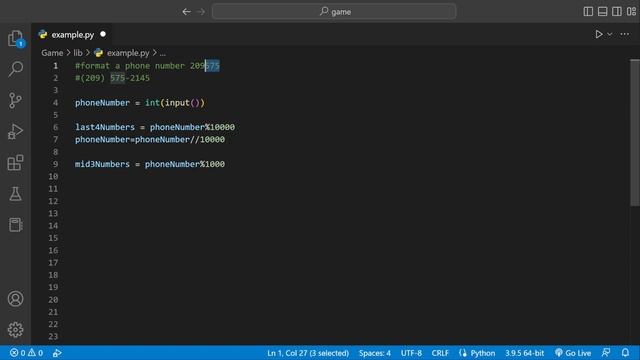The height and width of the screenshot is (360, 640).
Task: Toggle the bottom panel layout icon
Action: click(602, 11)
